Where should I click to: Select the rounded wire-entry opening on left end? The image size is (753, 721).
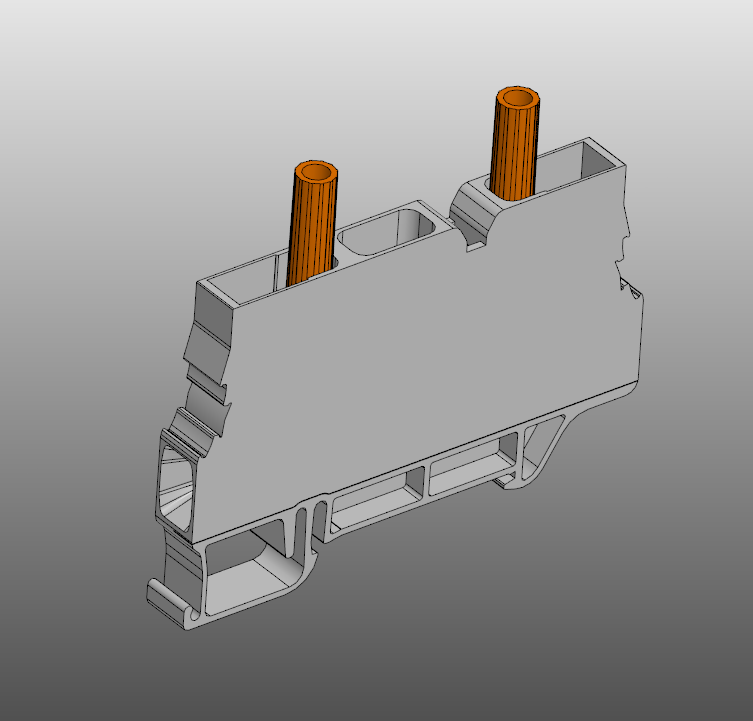[176, 489]
